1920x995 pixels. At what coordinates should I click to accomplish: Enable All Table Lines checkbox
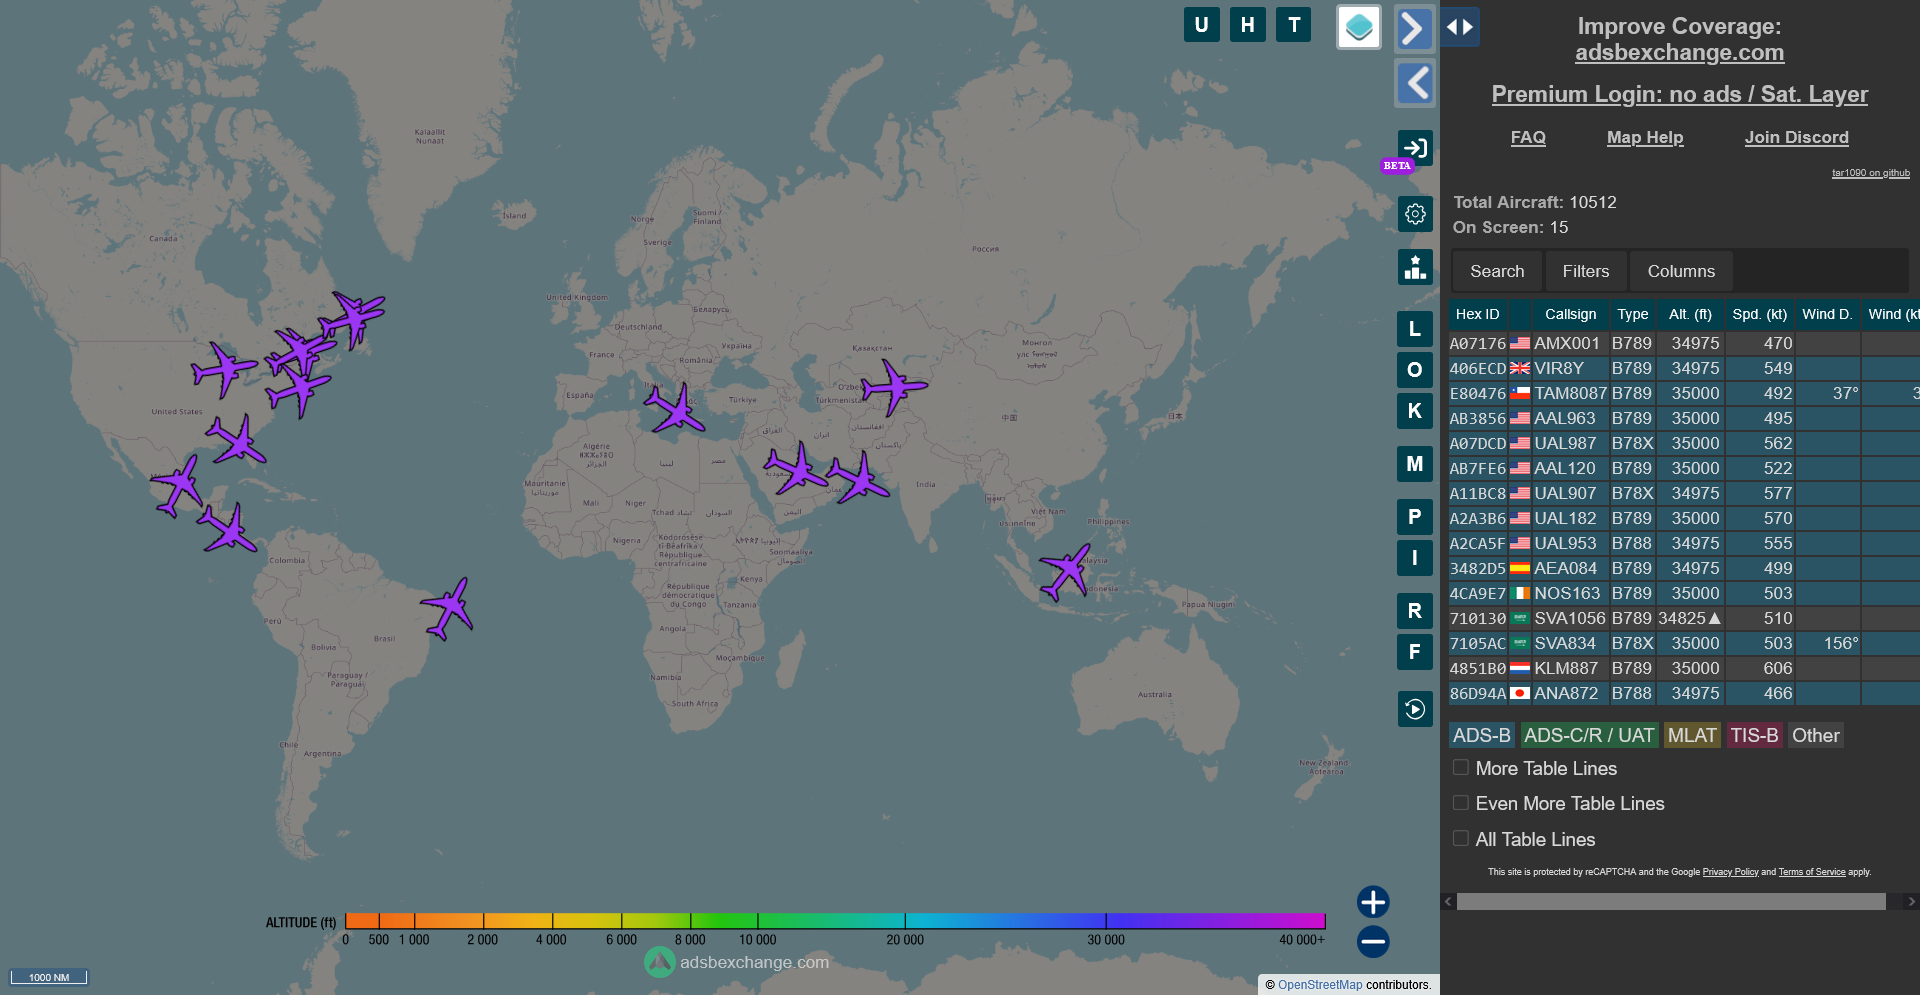click(x=1461, y=839)
